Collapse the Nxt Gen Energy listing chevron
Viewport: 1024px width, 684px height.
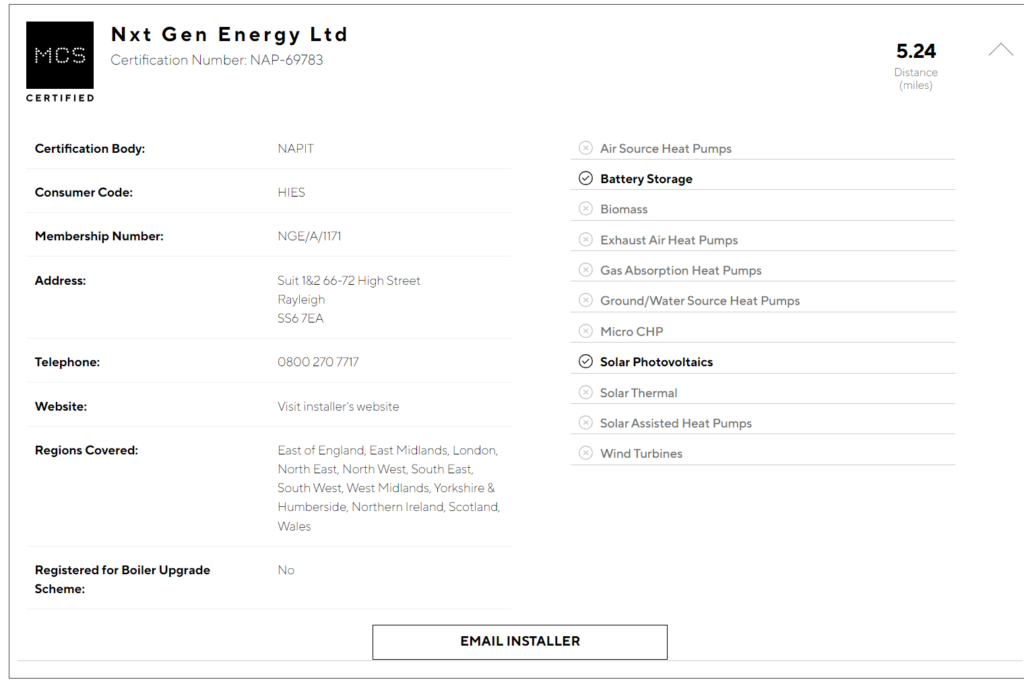pos(1000,50)
